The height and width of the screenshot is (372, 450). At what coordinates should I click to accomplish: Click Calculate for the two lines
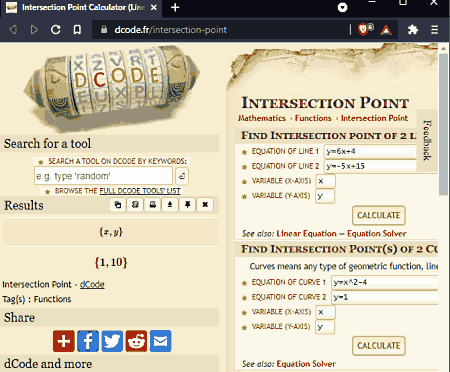pyautogui.click(x=379, y=215)
